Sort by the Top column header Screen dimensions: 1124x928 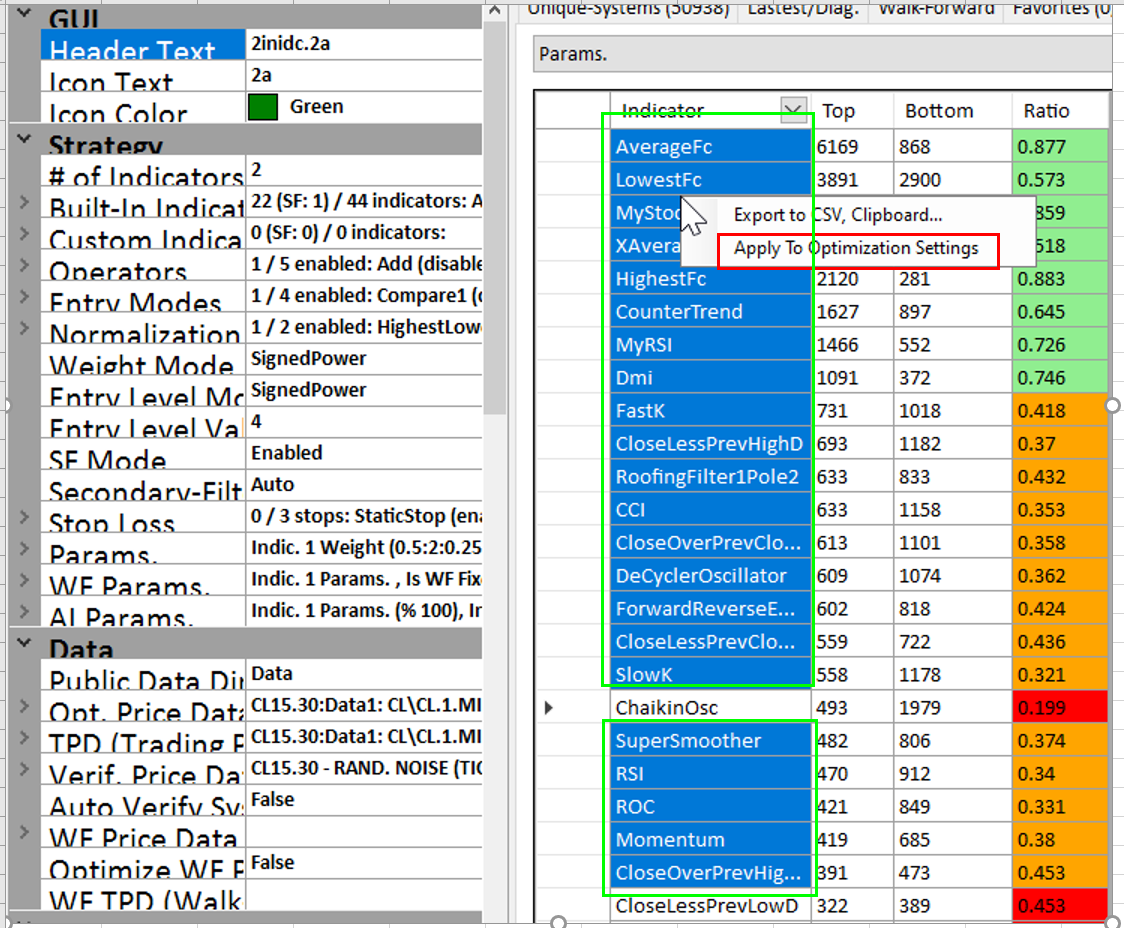coord(838,111)
